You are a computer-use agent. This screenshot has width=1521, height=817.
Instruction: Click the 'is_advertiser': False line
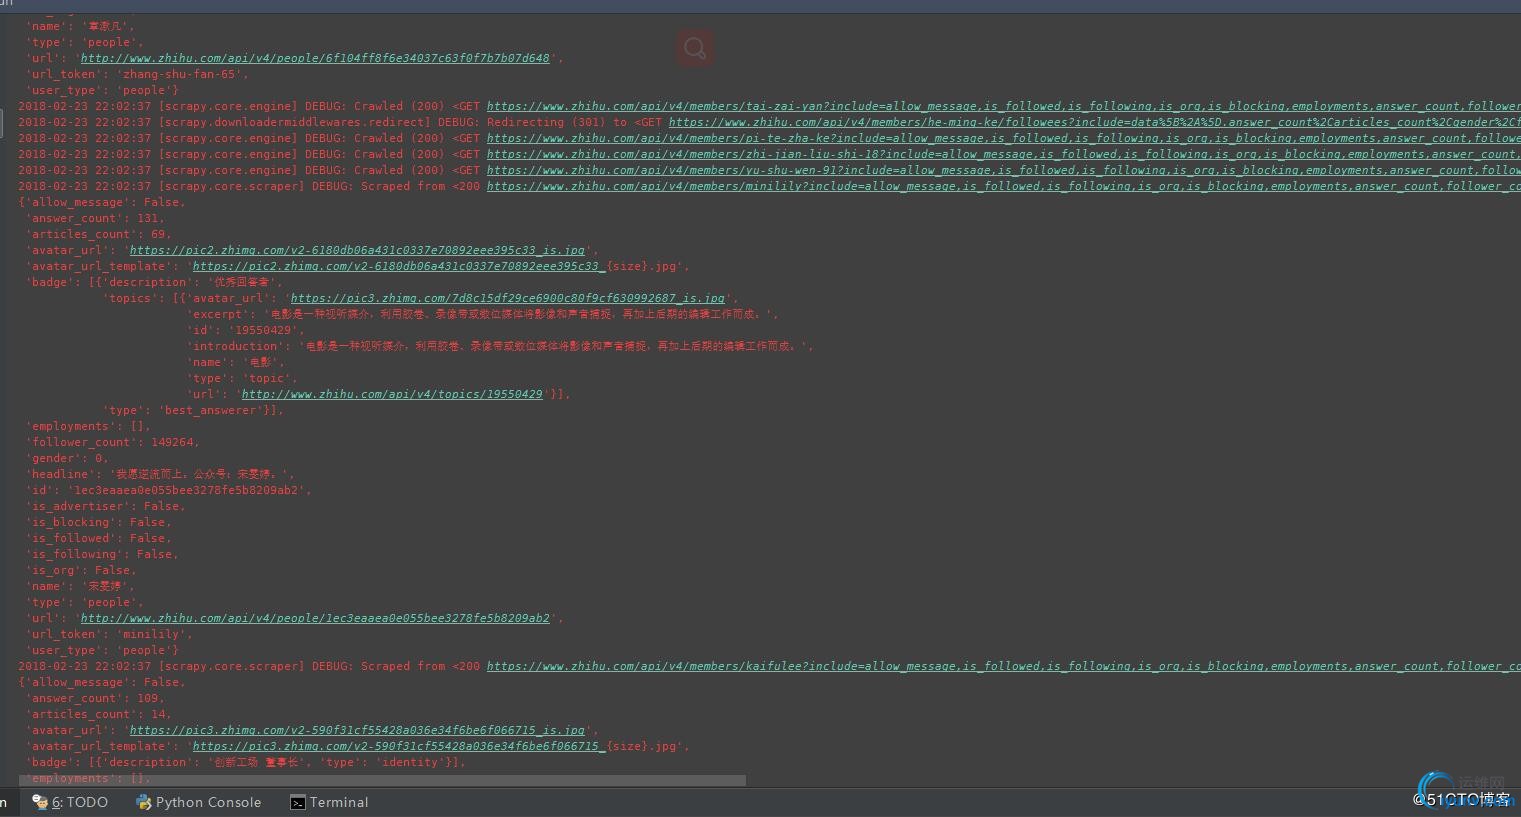point(105,506)
